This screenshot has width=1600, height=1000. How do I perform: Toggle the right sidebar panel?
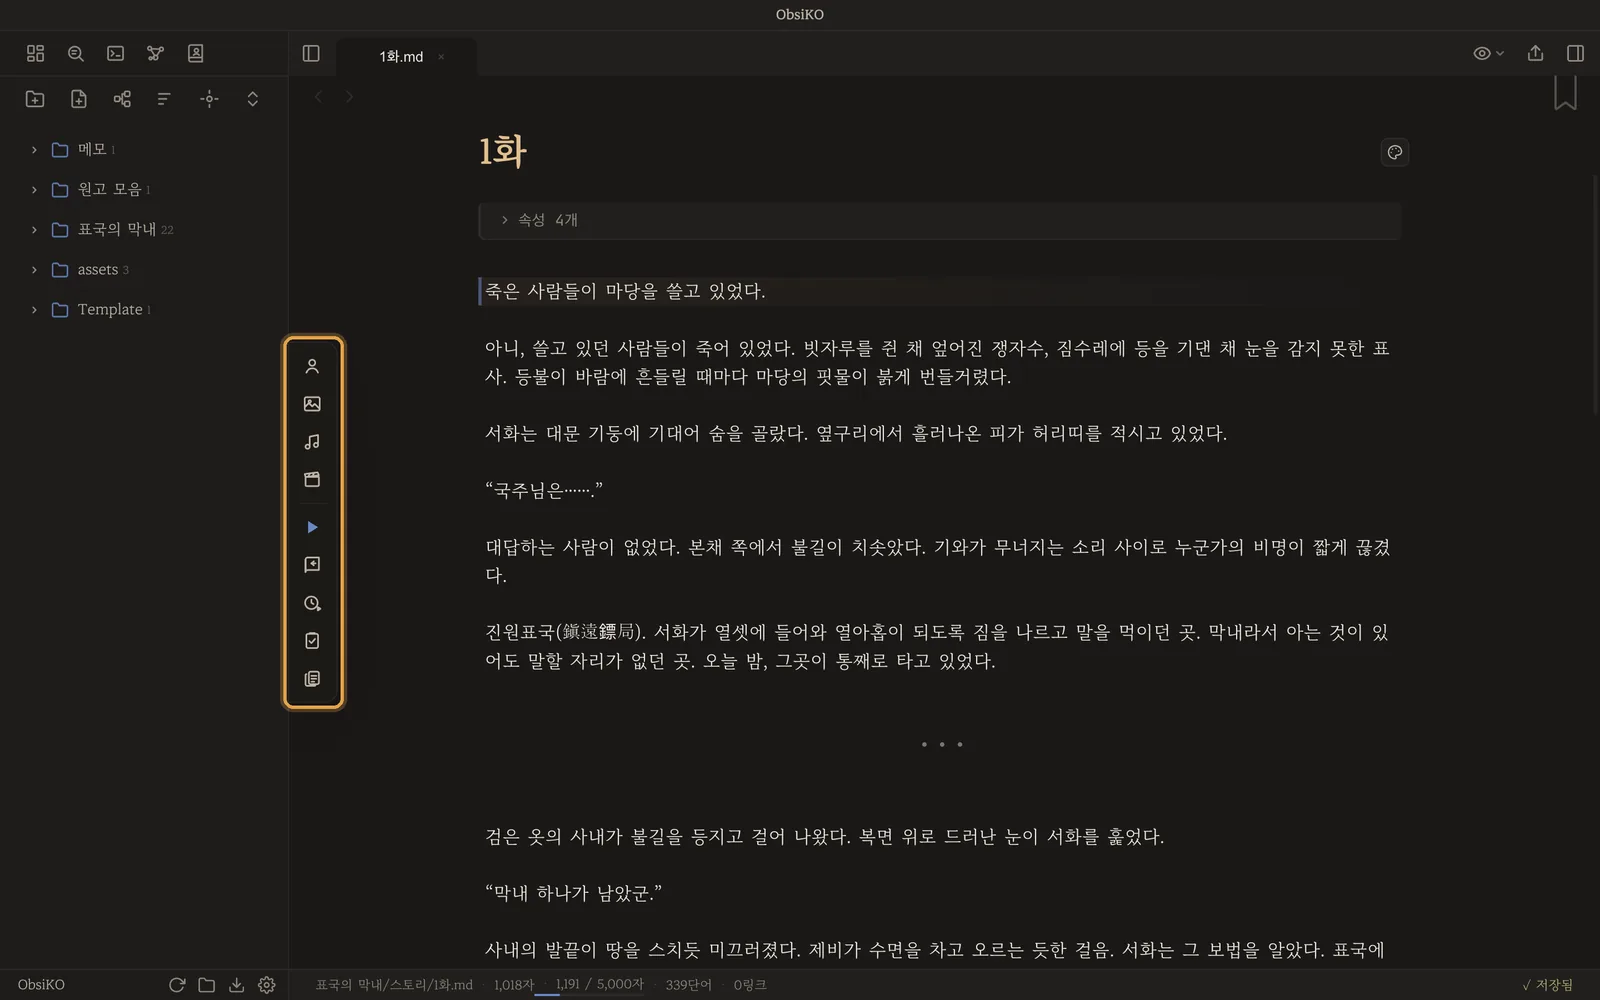[1575, 53]
